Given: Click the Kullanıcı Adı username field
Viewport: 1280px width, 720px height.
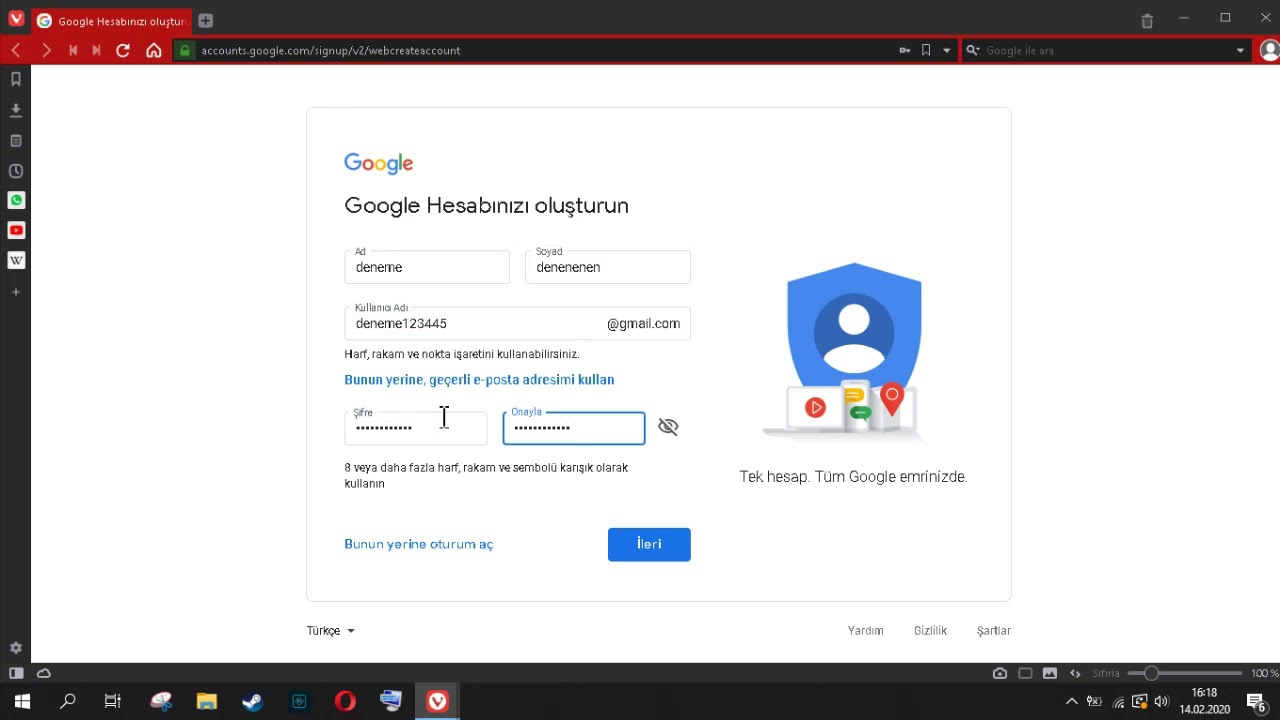Looking at the screenshot, I should pyautogui.click(x=518, y=323).
